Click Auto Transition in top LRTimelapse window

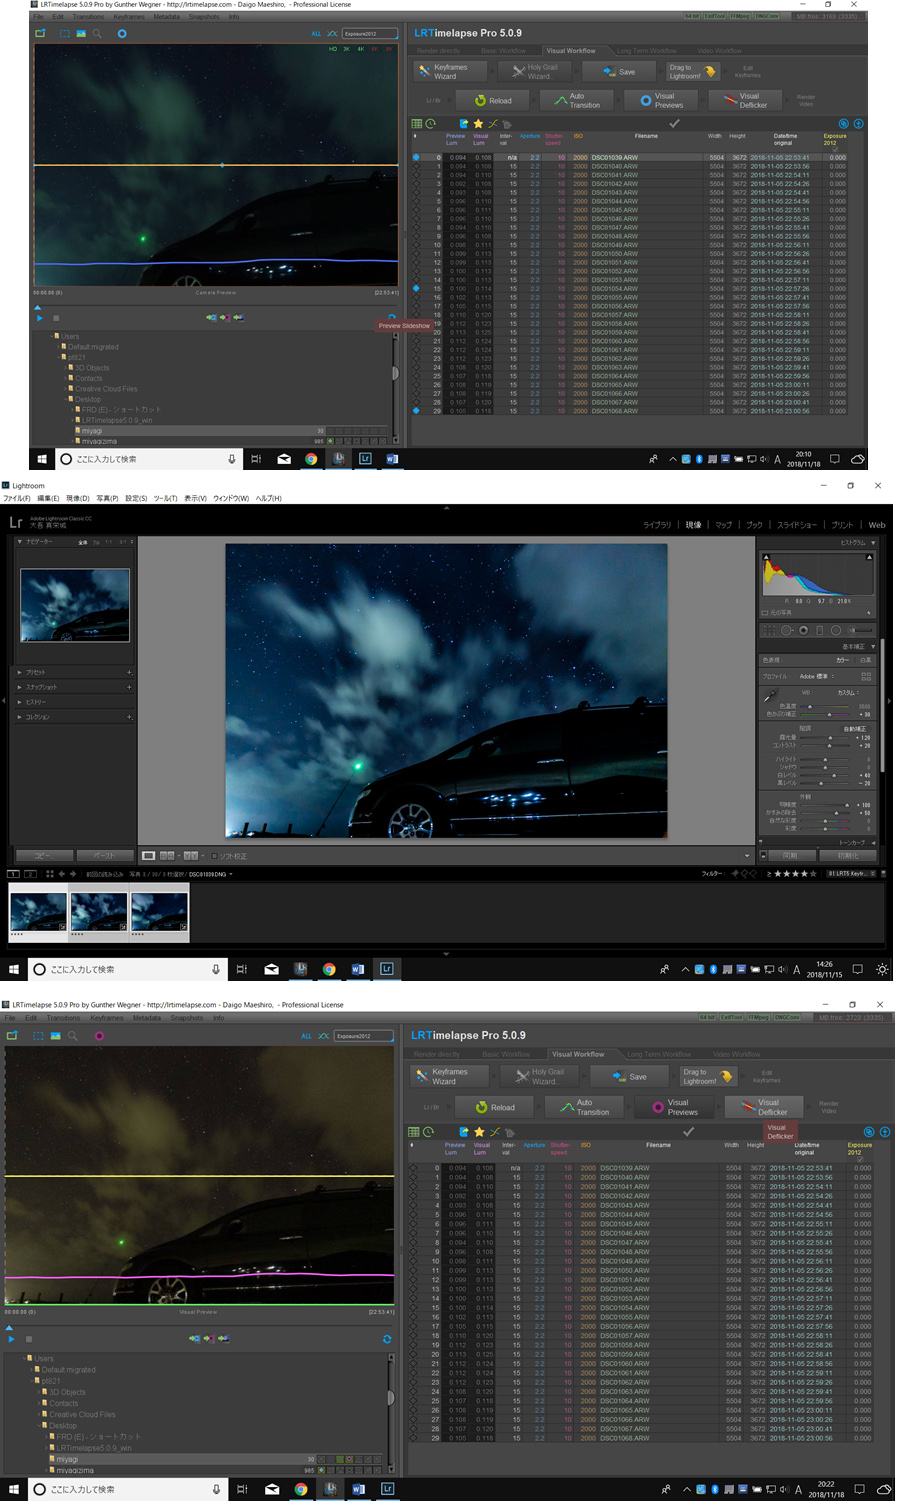click(576, 100)
